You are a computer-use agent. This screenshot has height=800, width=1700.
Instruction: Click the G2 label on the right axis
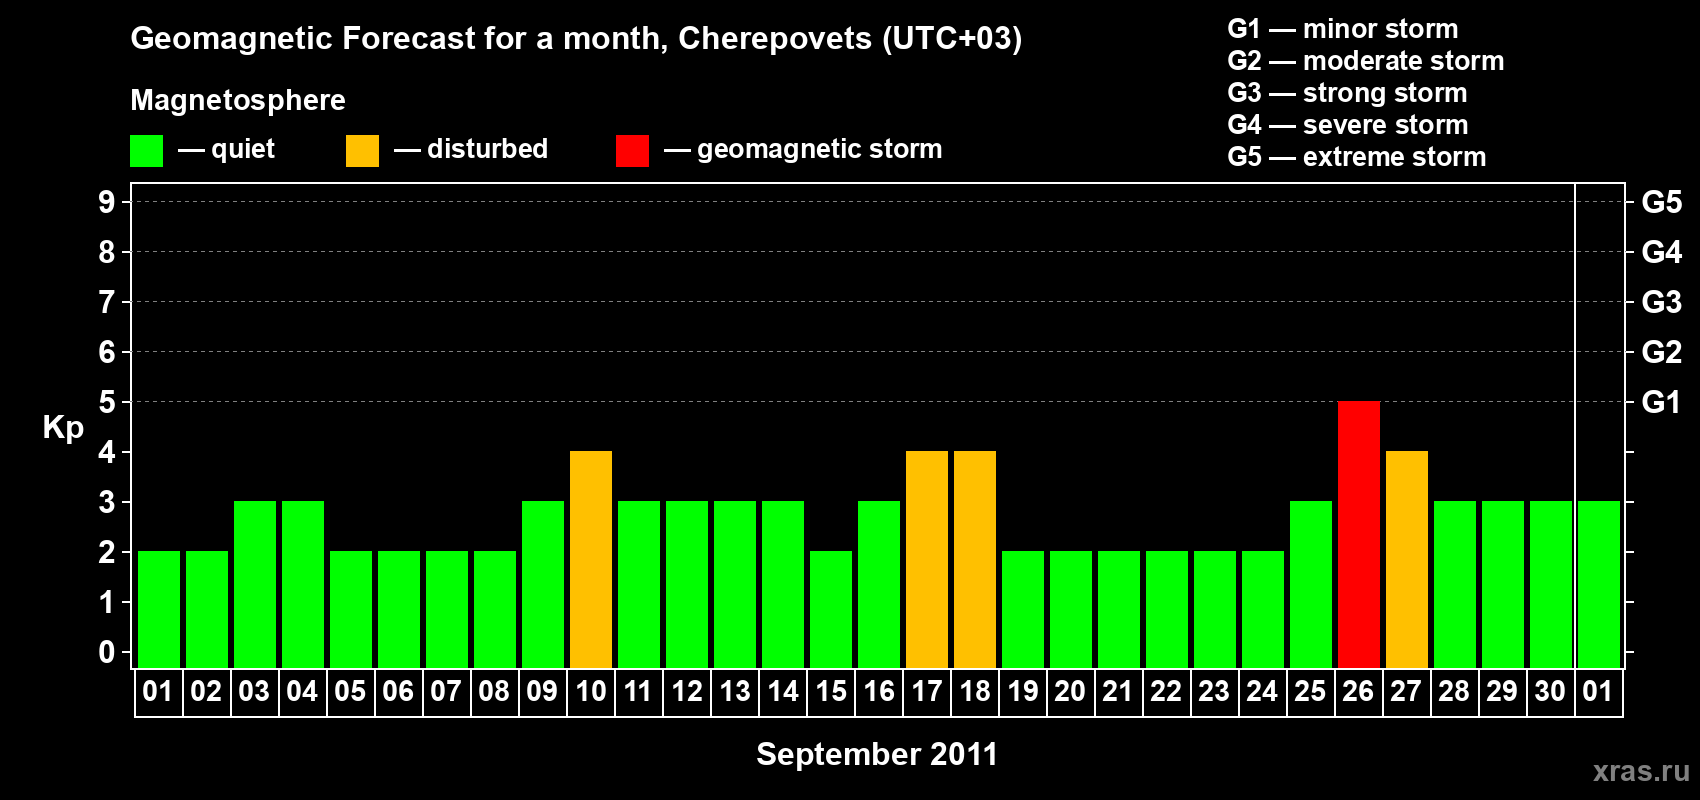(1661, 352)
